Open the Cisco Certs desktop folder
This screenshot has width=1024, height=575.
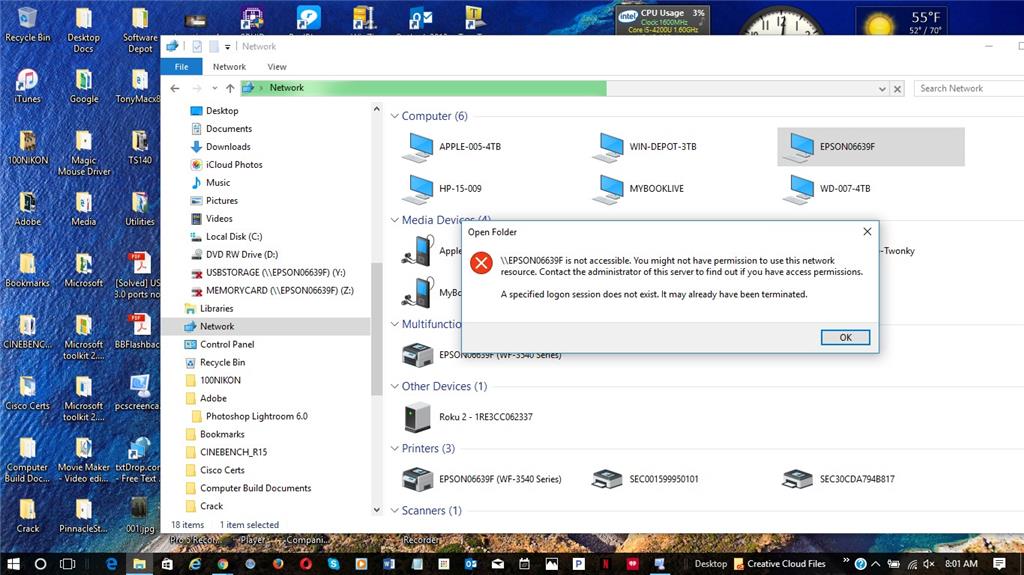point(27,393)
